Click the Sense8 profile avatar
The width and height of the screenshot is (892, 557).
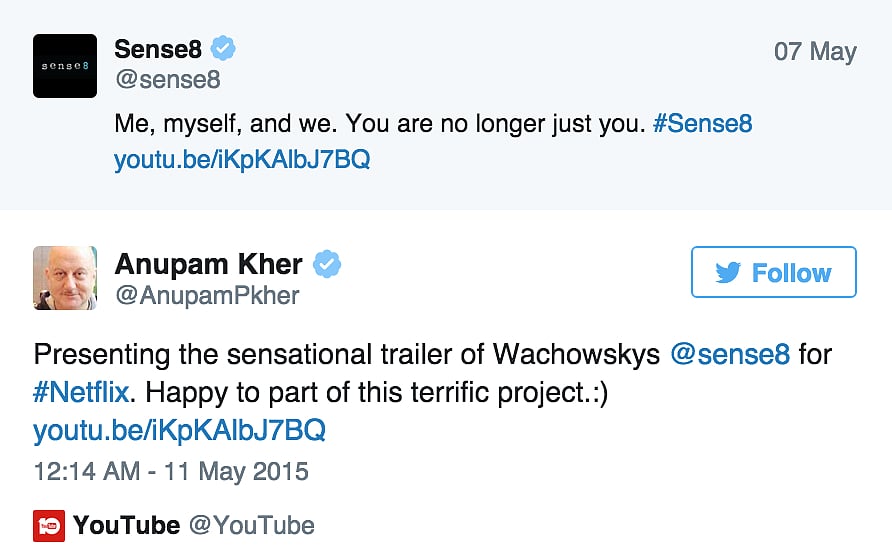coord(65,66)
